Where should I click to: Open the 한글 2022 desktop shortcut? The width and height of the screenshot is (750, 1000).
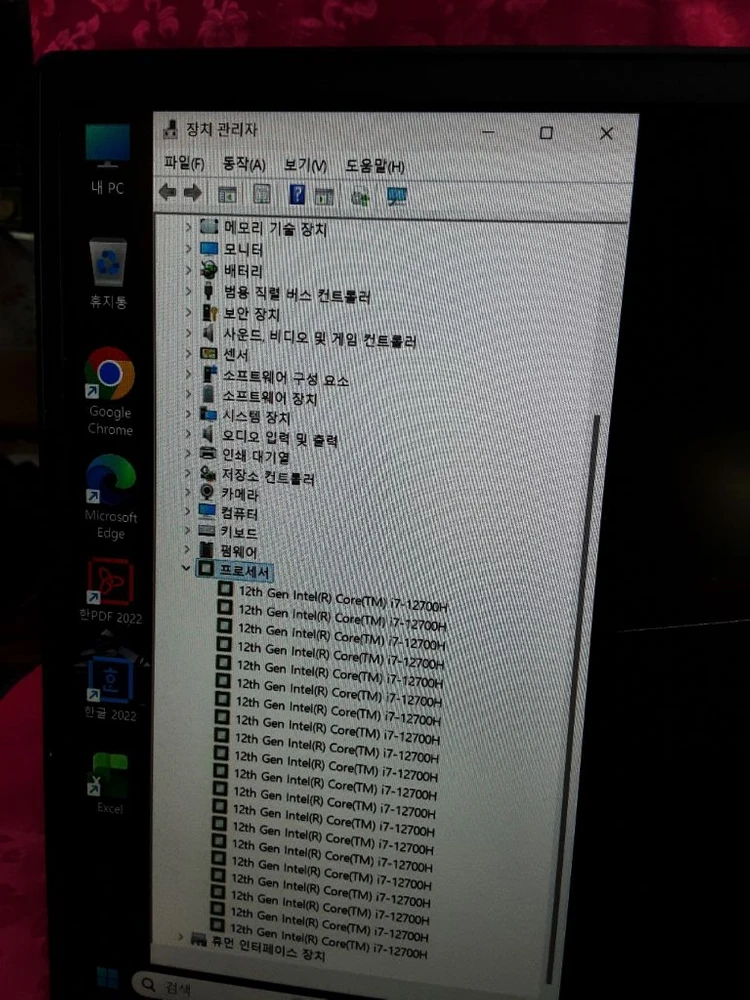(x=110, y=689)
